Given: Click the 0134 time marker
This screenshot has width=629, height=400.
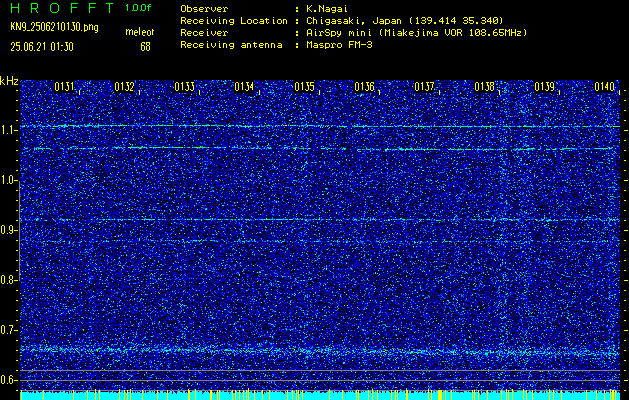Looking at the screenshot, I should [244, 87].
